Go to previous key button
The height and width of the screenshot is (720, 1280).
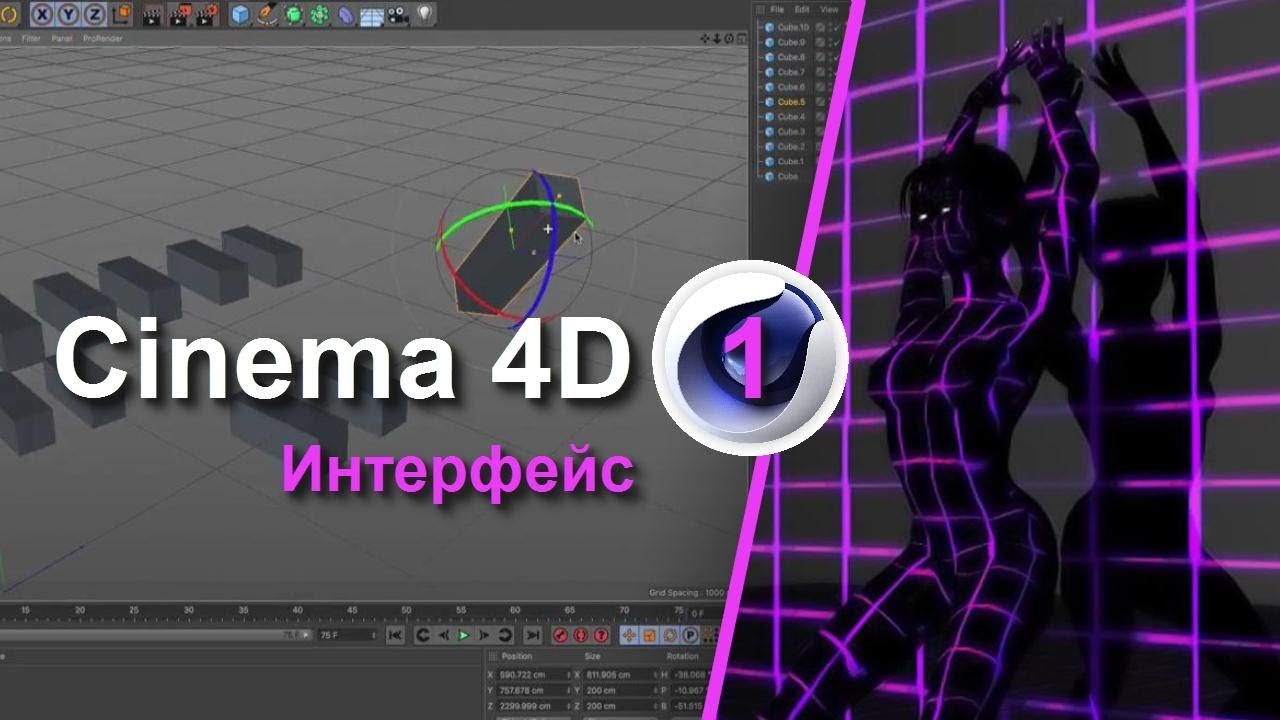(x=422, y=635)
